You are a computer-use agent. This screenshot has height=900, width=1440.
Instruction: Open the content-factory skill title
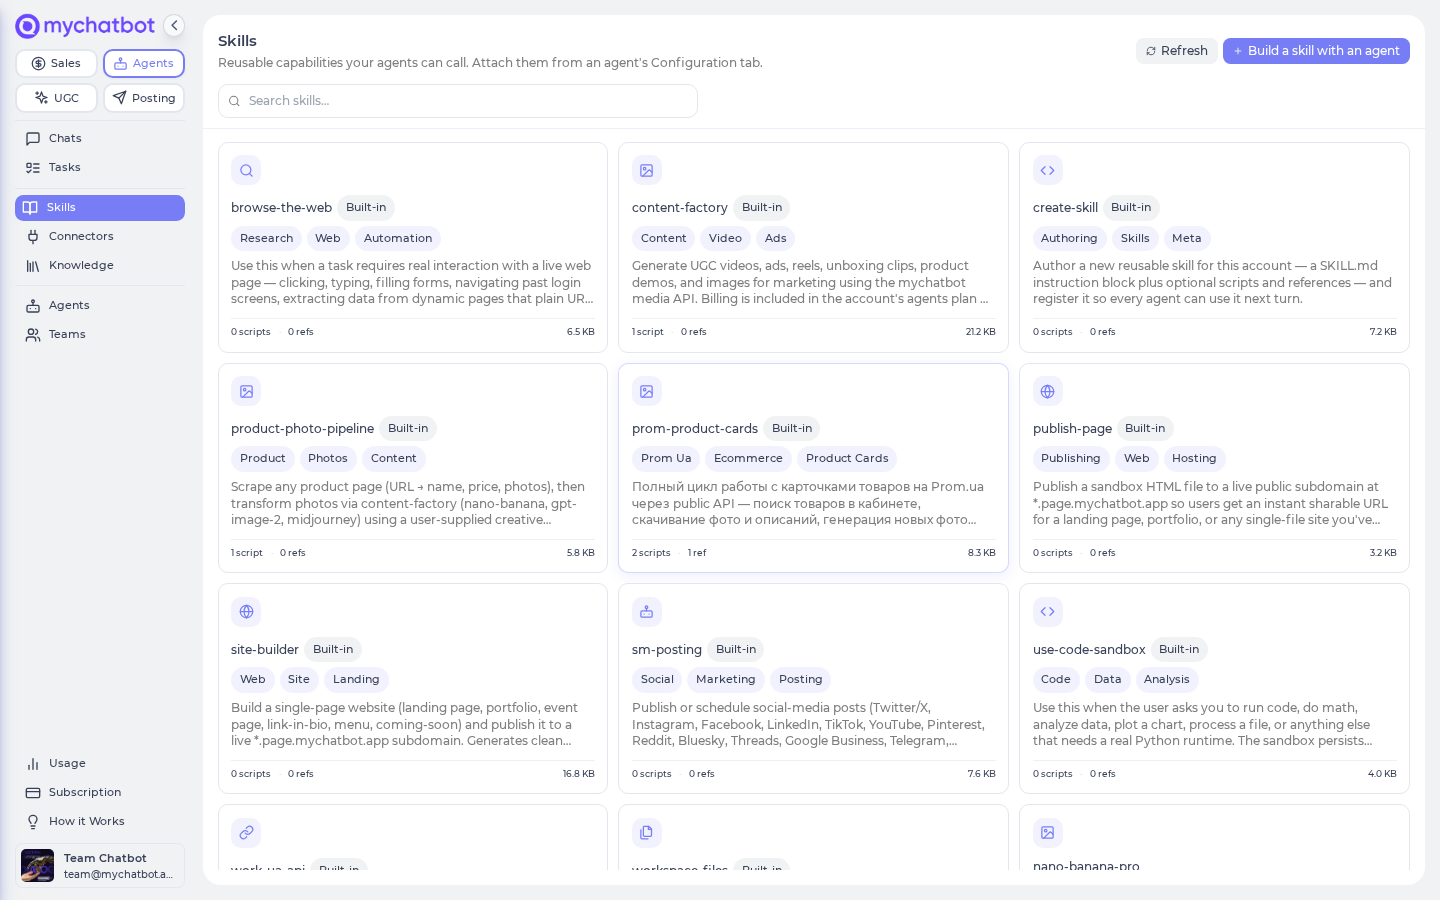tap(680, 208)
